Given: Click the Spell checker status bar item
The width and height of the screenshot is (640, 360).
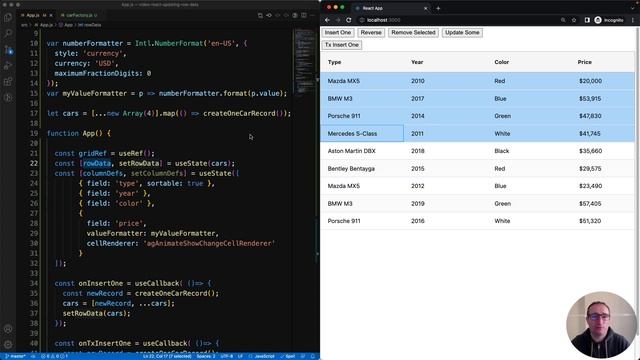Looking at the screenshot, I should click(288, 356).
